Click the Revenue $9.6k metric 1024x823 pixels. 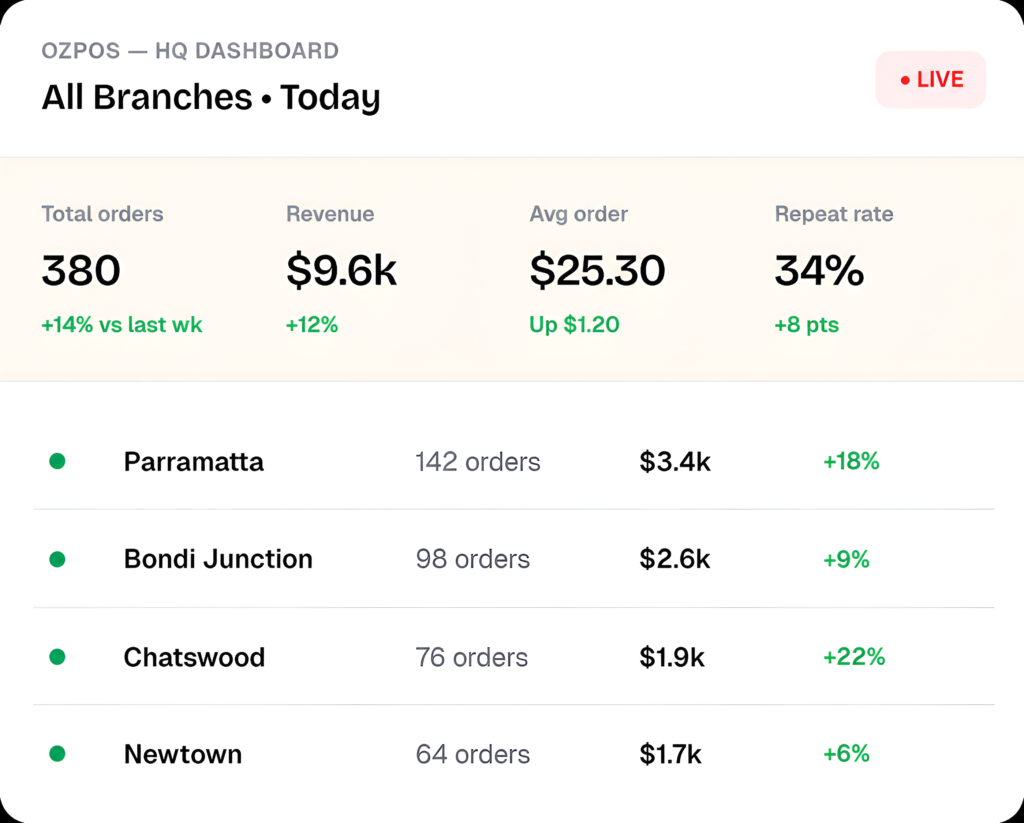(341, 269)
